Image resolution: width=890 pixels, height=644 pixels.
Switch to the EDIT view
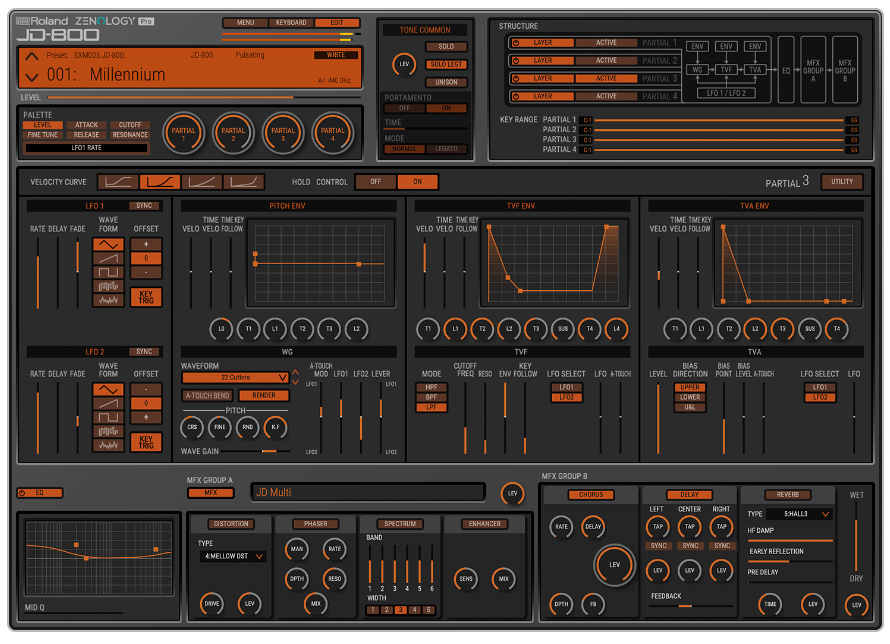coord(337,23)
